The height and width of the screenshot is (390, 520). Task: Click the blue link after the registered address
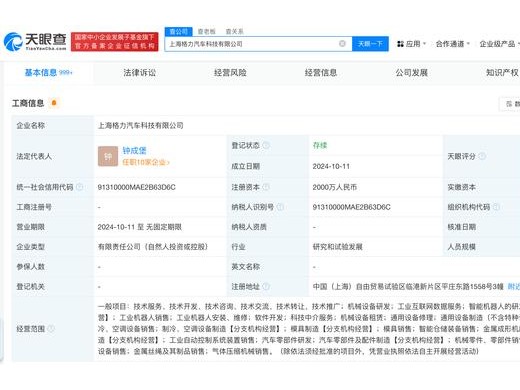pos(513,286)
